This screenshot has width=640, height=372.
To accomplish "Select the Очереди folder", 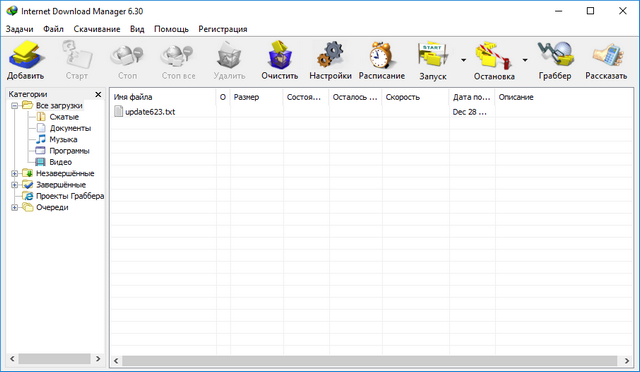I will (52, 207).
